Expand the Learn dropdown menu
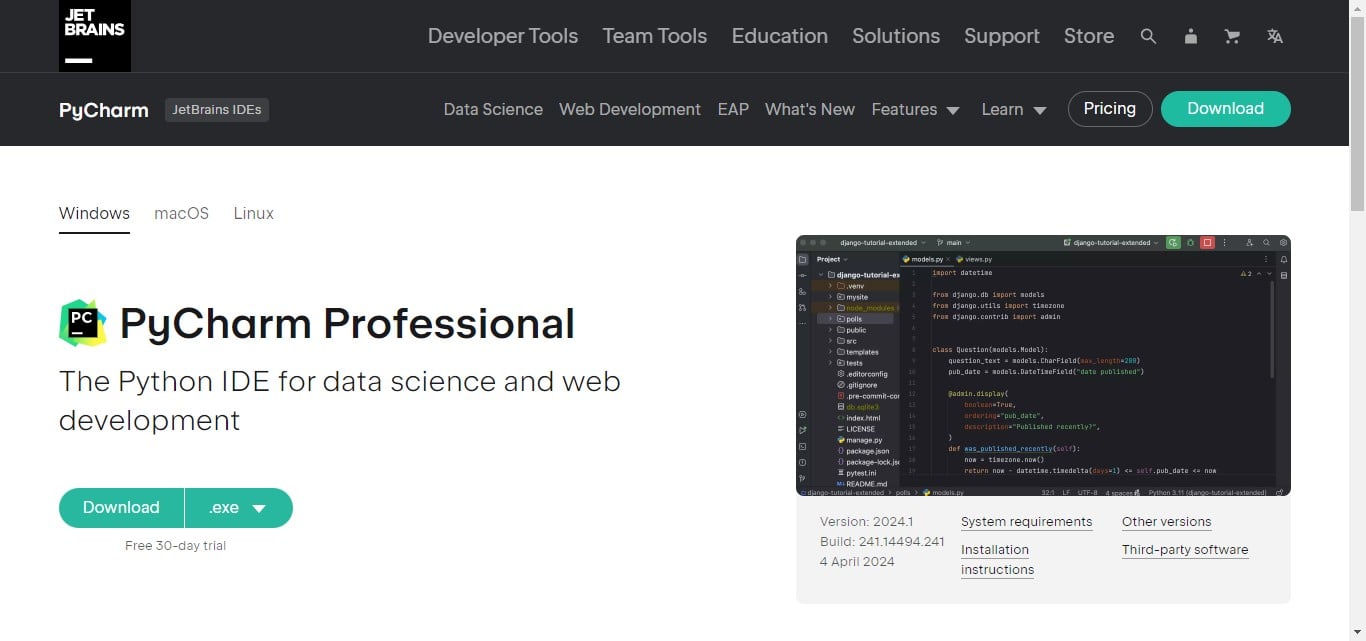This screenshot has height=641, width=1366. [1013, 109]
